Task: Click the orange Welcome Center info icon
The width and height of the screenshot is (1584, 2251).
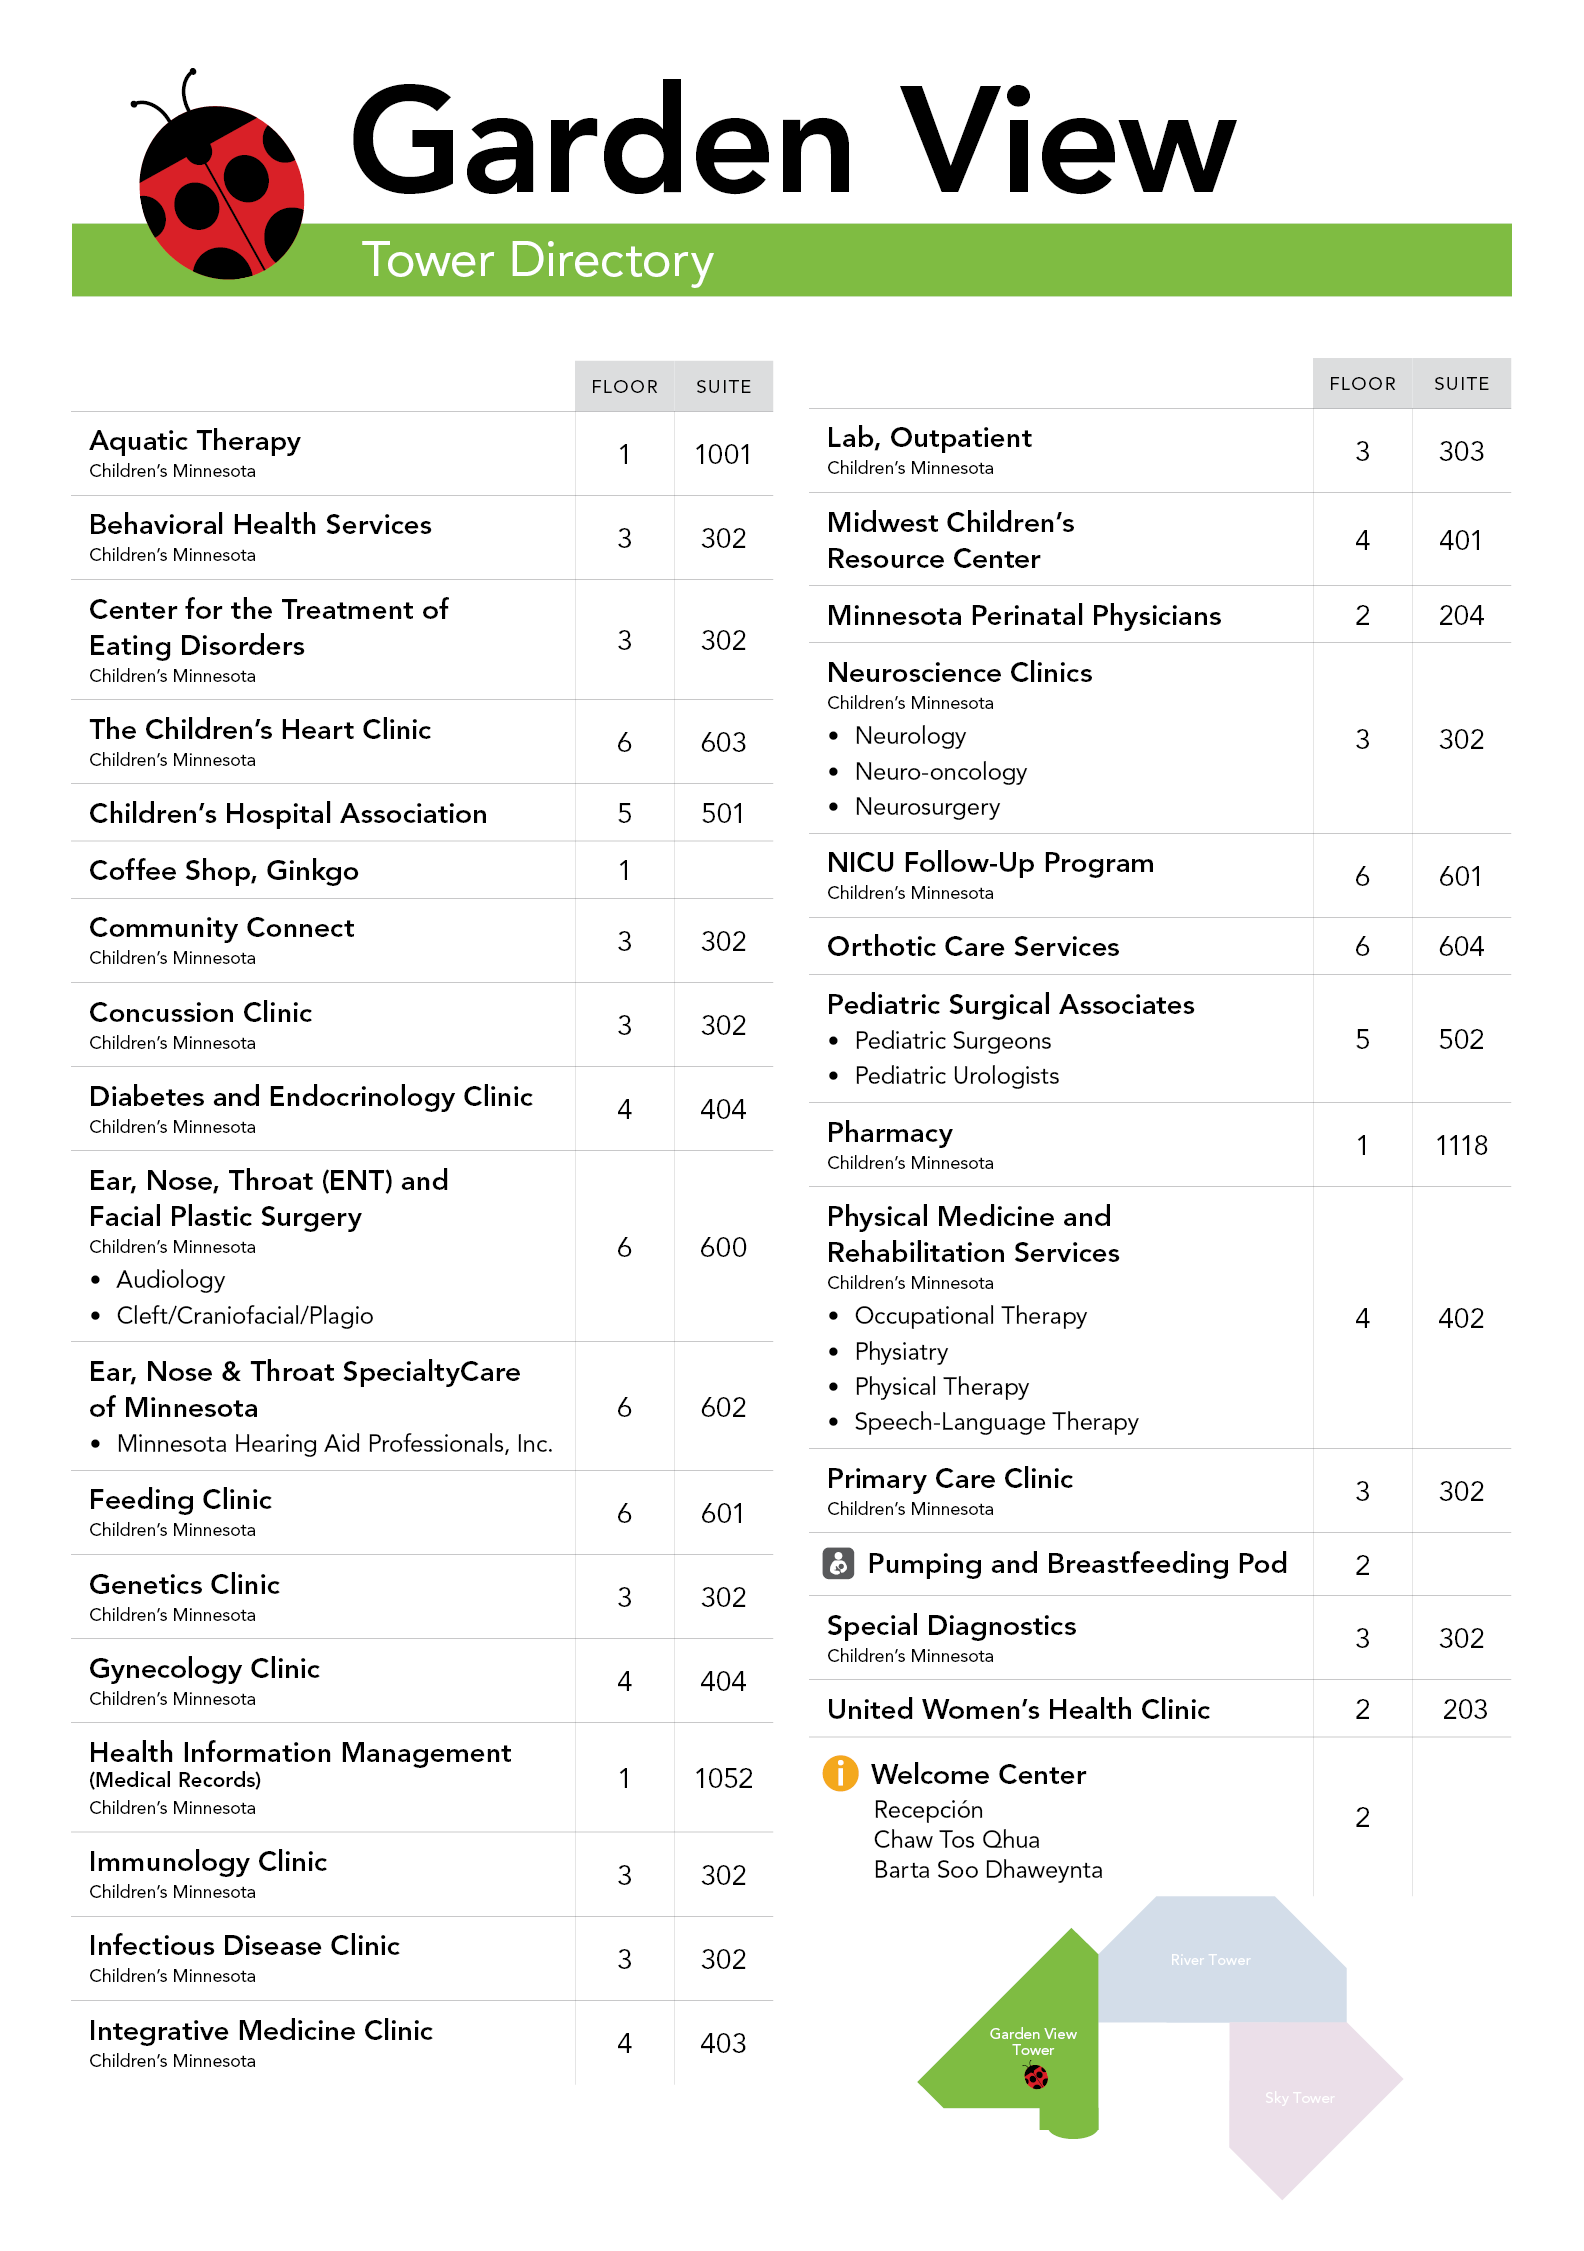Action: point(840,1773)
